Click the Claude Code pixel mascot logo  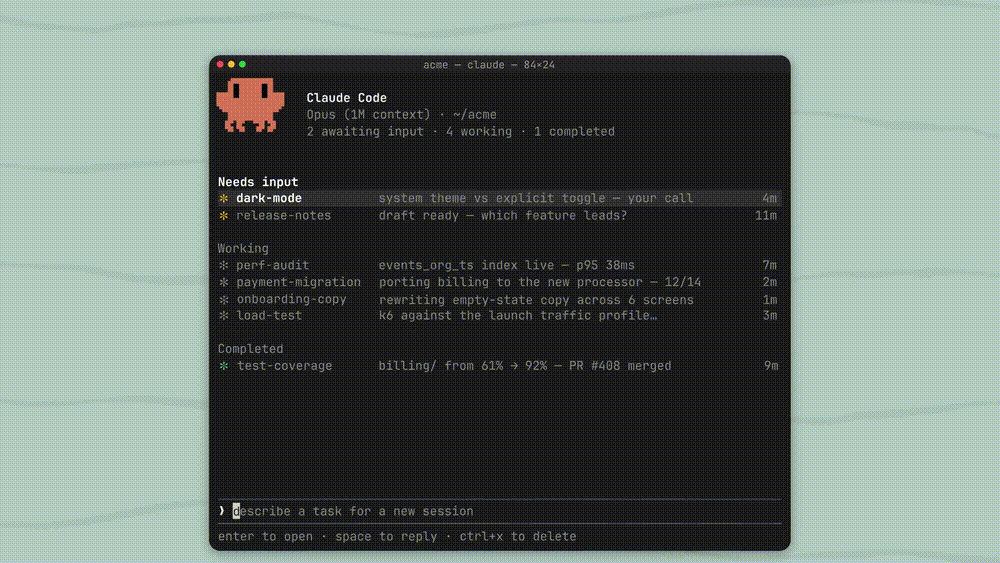(250, 105)
